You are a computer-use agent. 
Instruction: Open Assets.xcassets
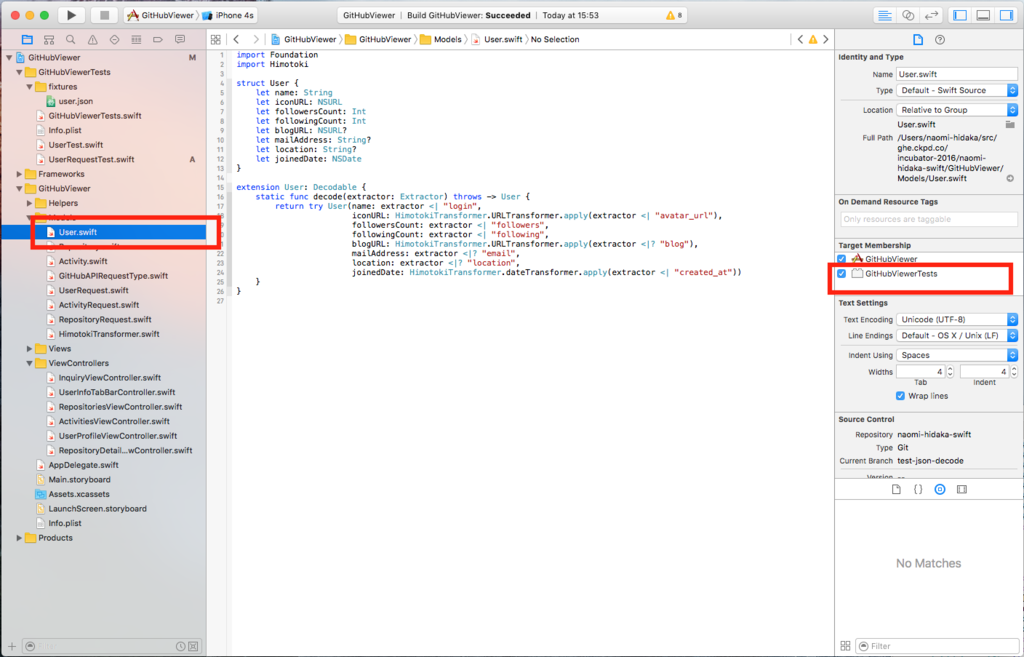78,494
